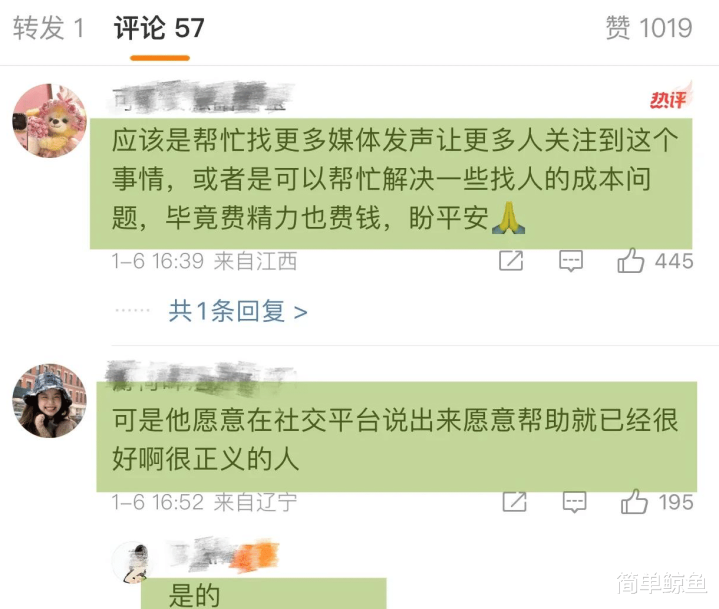Tap the blurred username of second commenter
The width and height of the screenshot is (719, 609).
click(199, 378)
